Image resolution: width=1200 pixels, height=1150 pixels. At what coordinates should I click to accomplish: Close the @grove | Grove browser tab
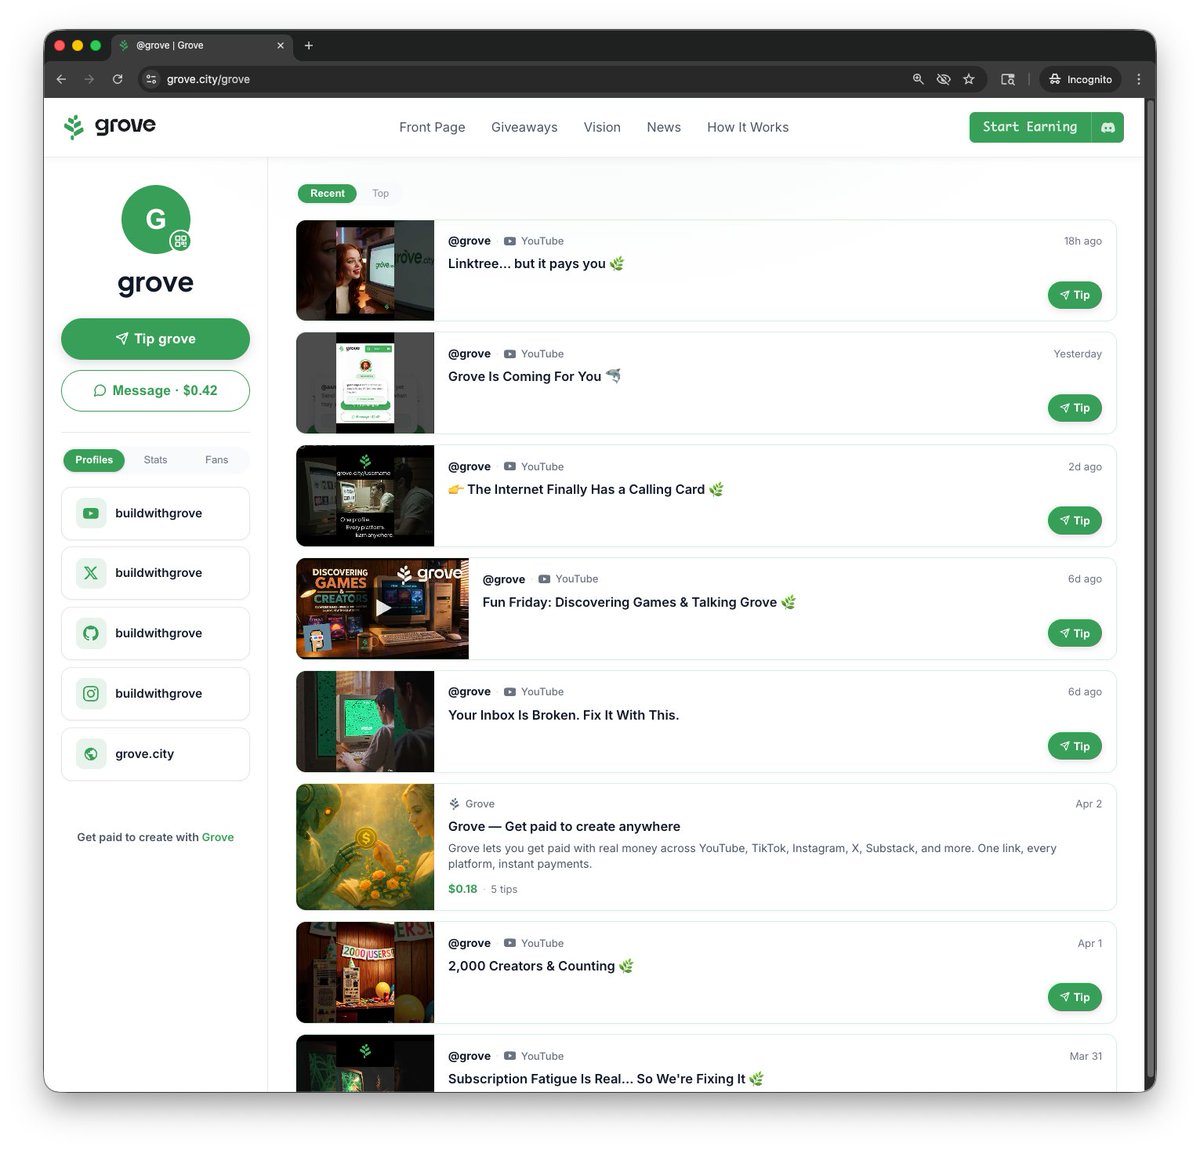coord(280,45)
